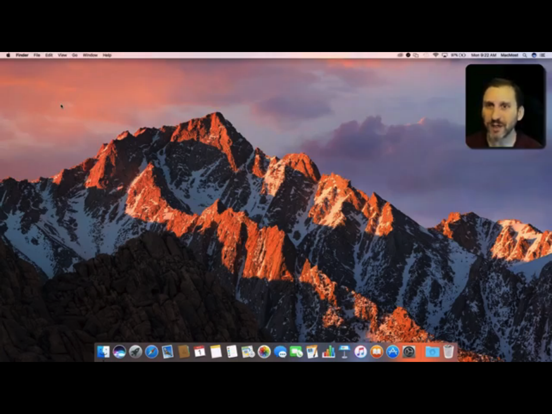Screen dimensions: 552x414
Task: Open the View menu
Action: [62, 55]
